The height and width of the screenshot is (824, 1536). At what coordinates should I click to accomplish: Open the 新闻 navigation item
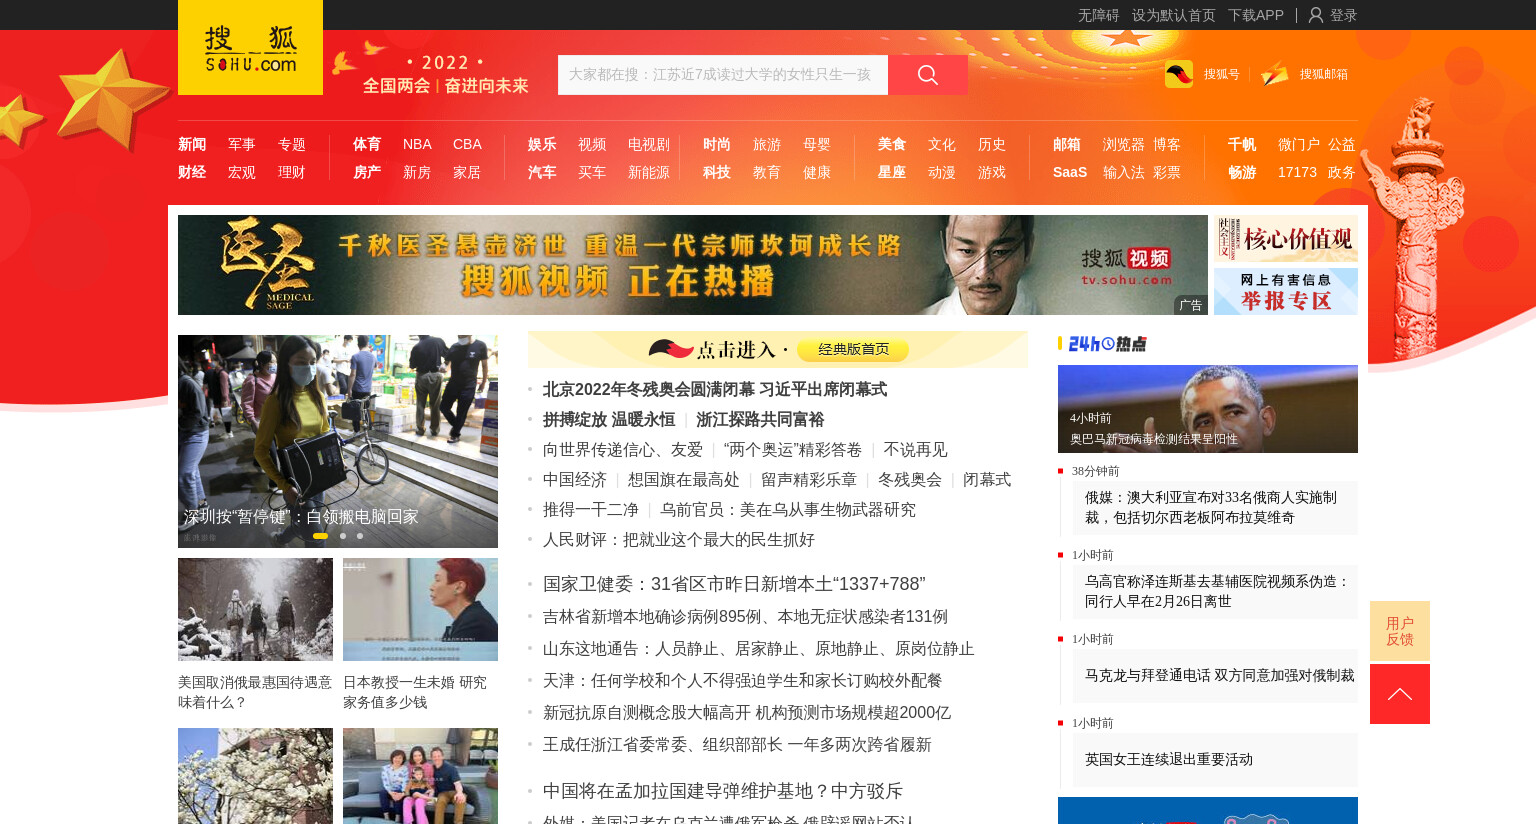(x=192, y=144)
